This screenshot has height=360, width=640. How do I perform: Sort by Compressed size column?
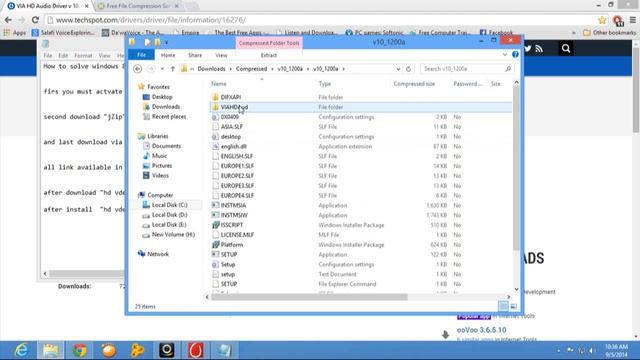point(414,84)
